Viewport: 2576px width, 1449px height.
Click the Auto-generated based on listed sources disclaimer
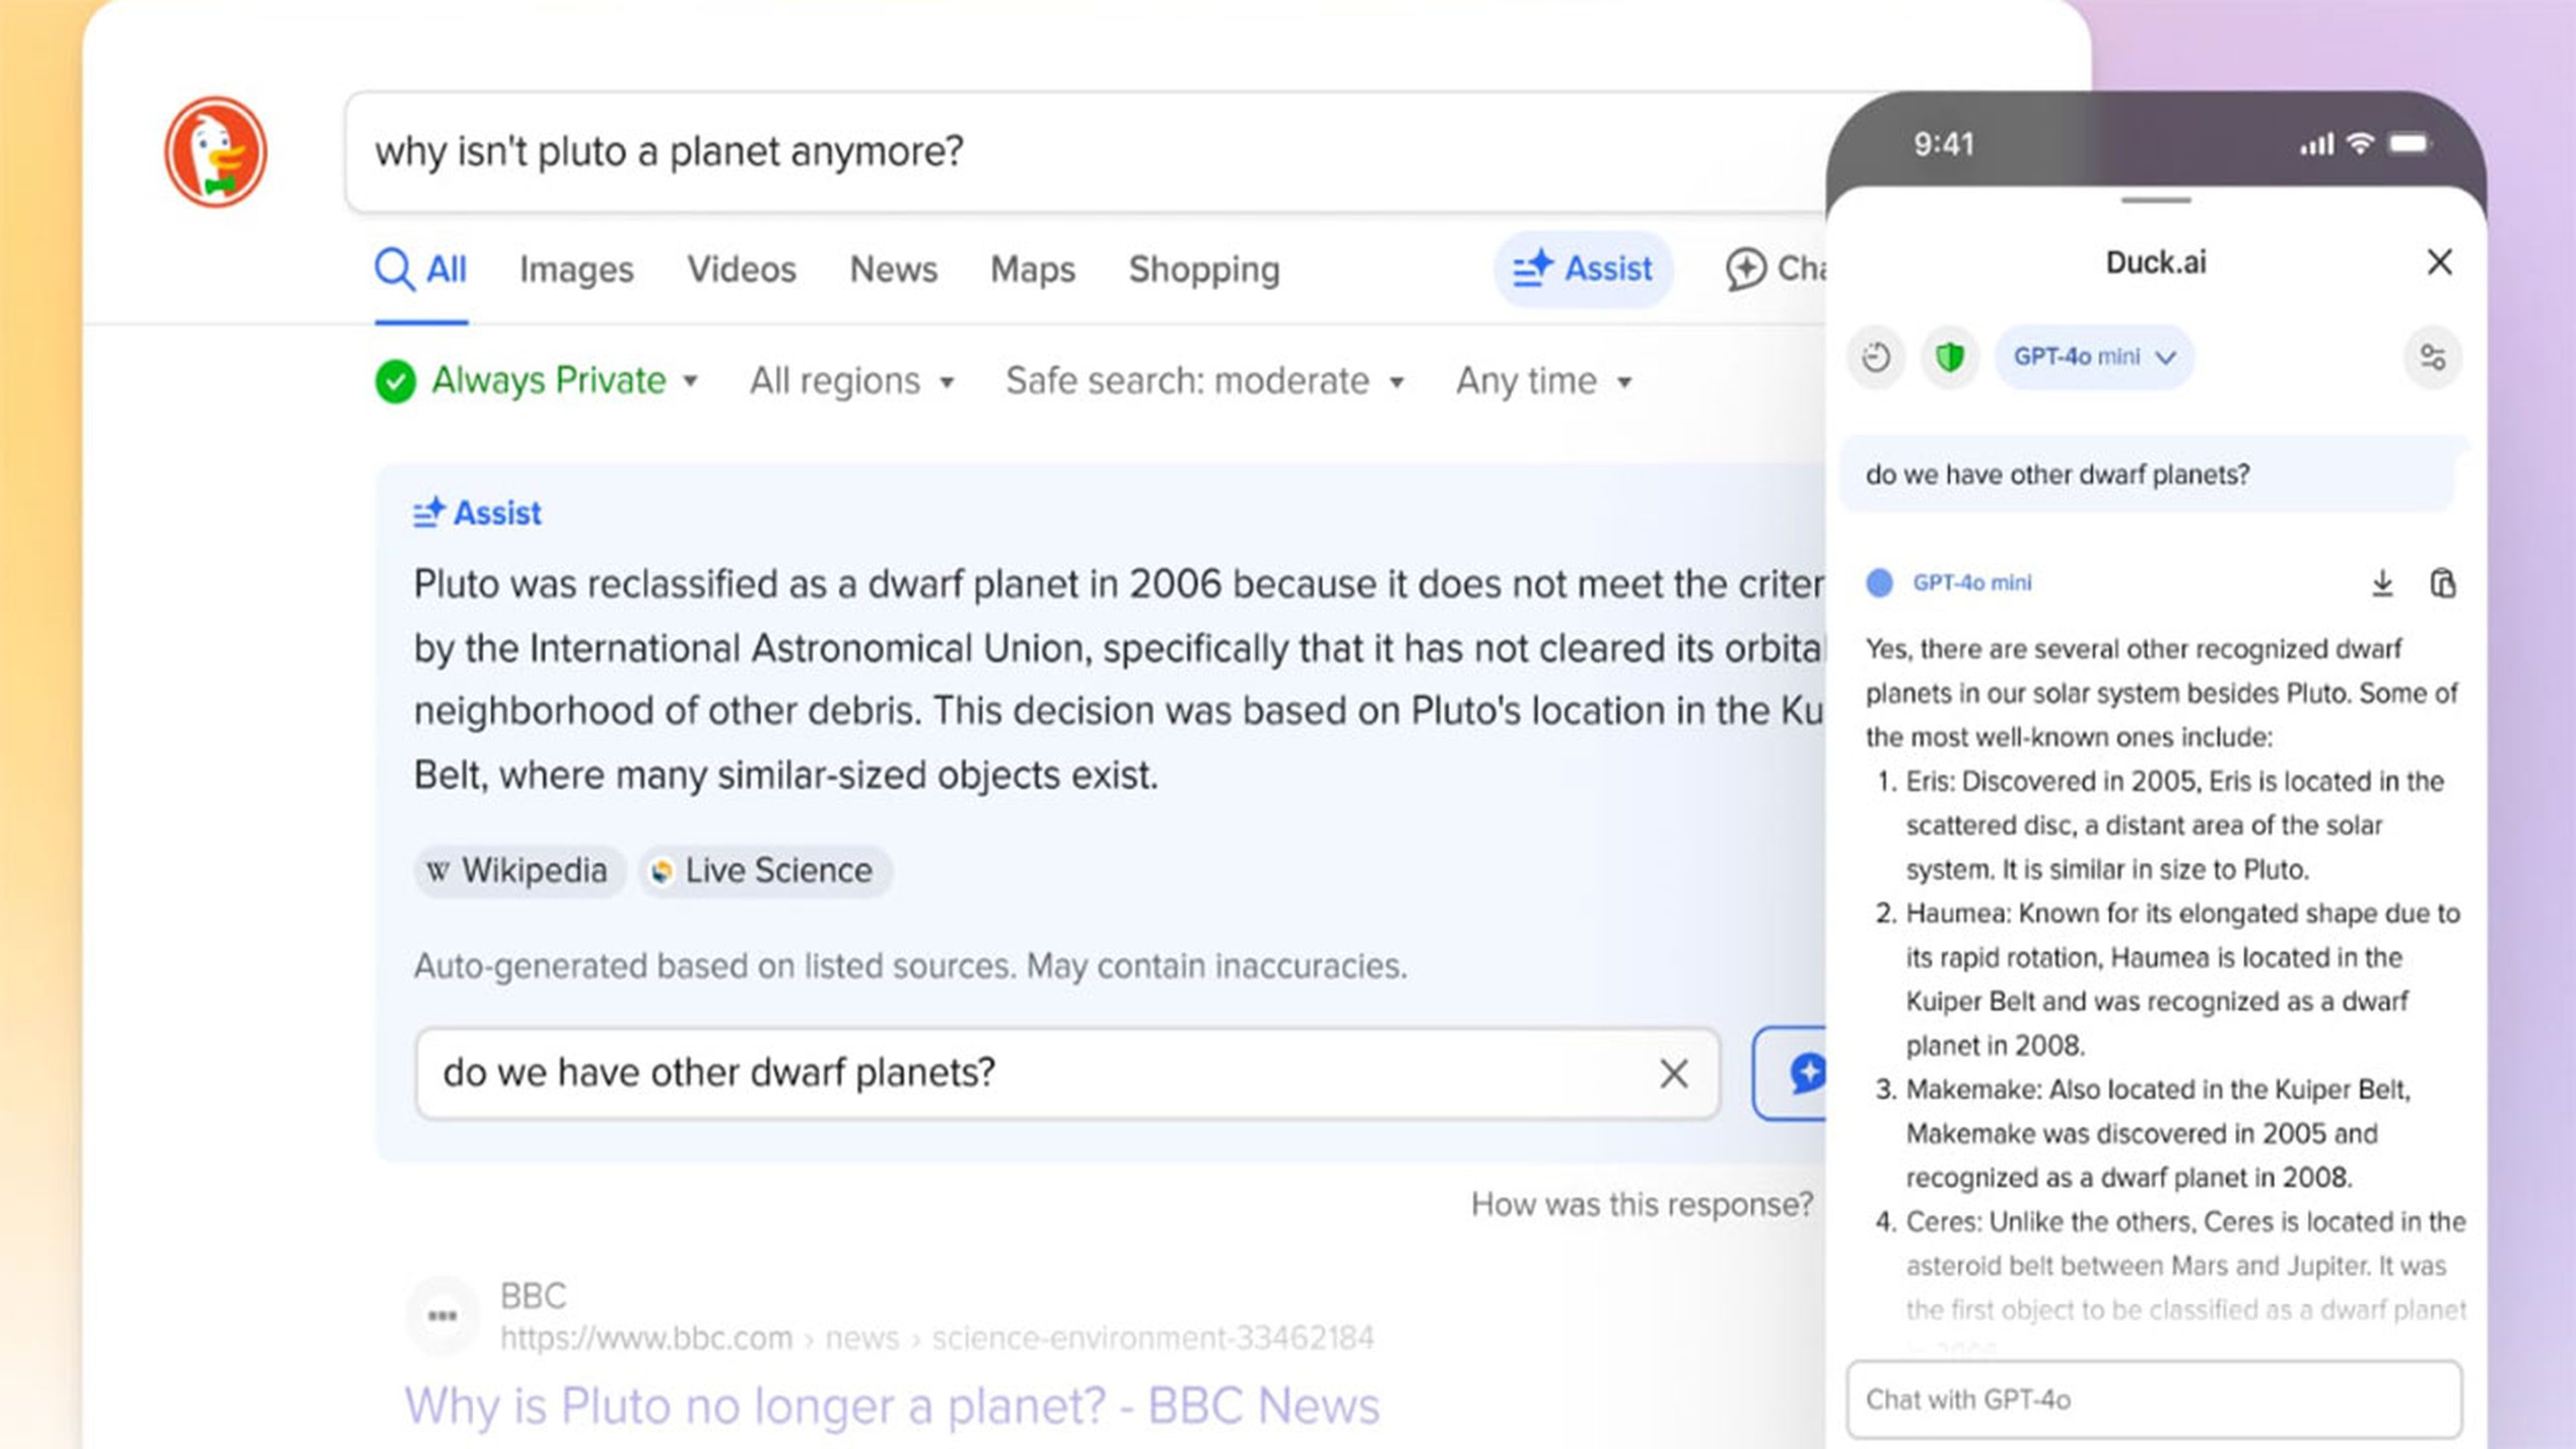[x=910, y=966]
